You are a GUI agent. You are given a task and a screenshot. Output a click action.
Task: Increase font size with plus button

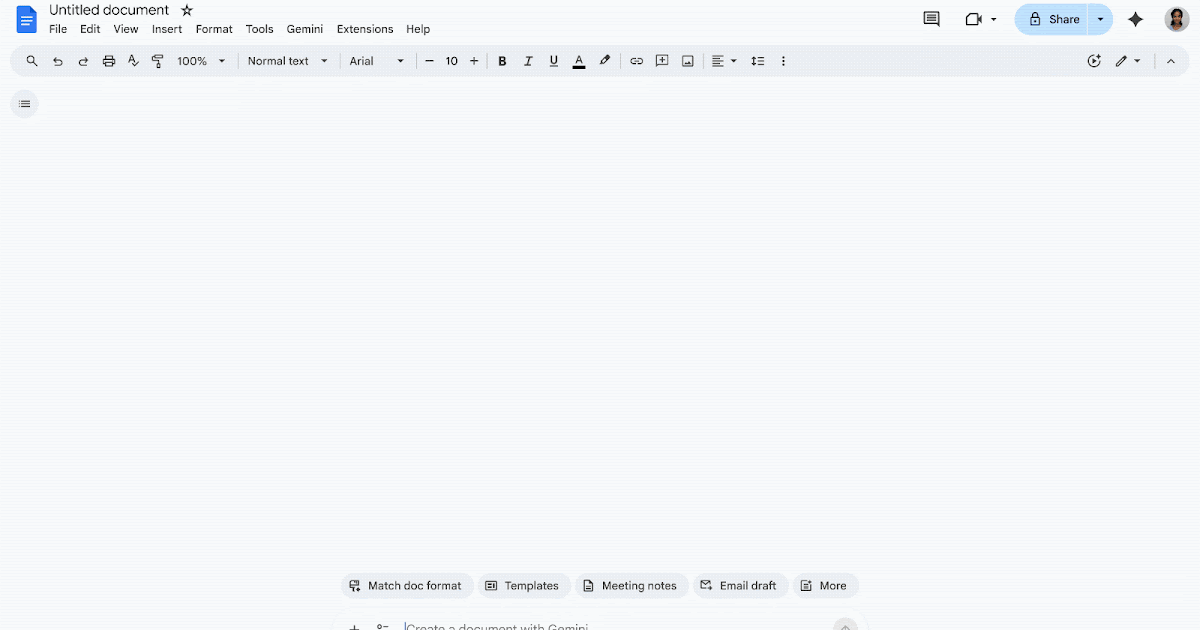point(474,61)
